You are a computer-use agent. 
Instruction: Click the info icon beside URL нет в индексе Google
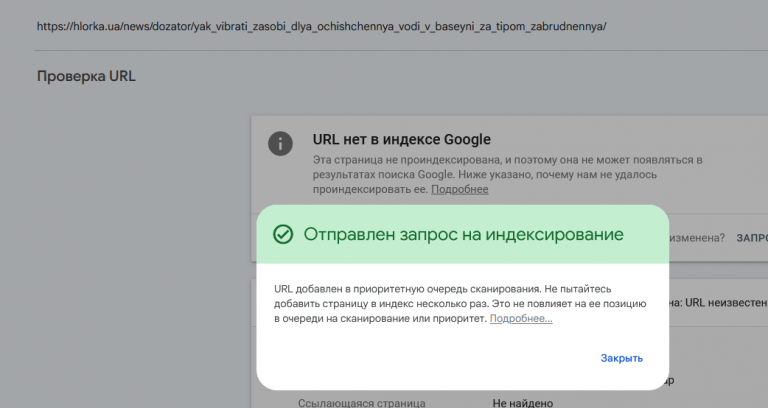coord(280,144)
